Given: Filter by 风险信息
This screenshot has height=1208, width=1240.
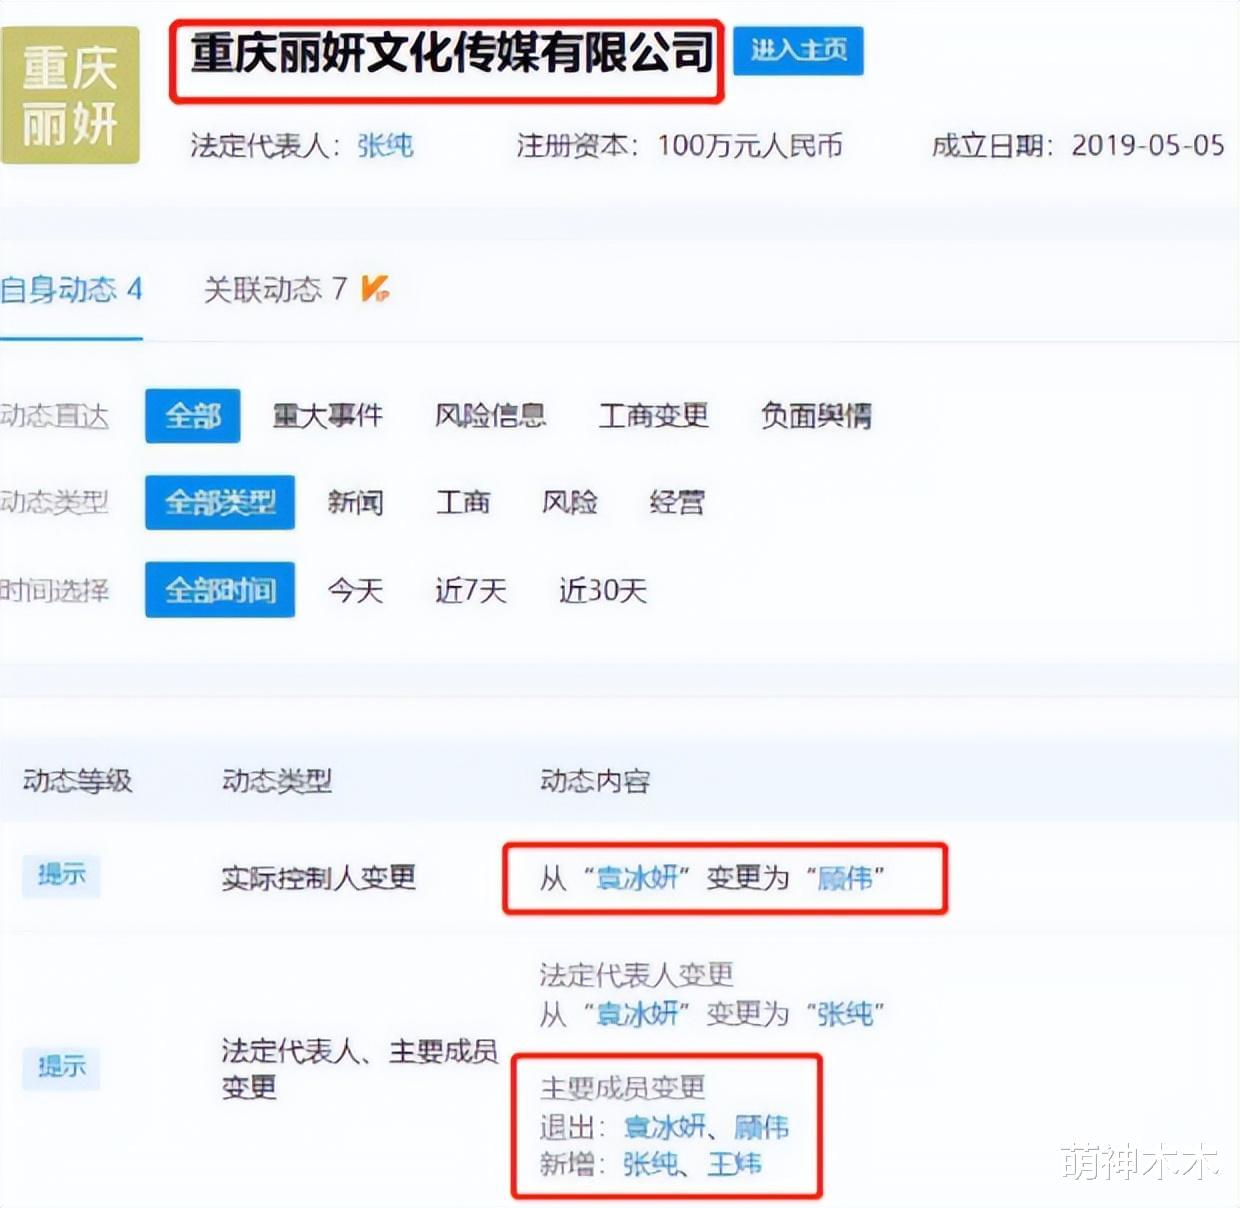Looking at the screenshot, I should point(490,415).
